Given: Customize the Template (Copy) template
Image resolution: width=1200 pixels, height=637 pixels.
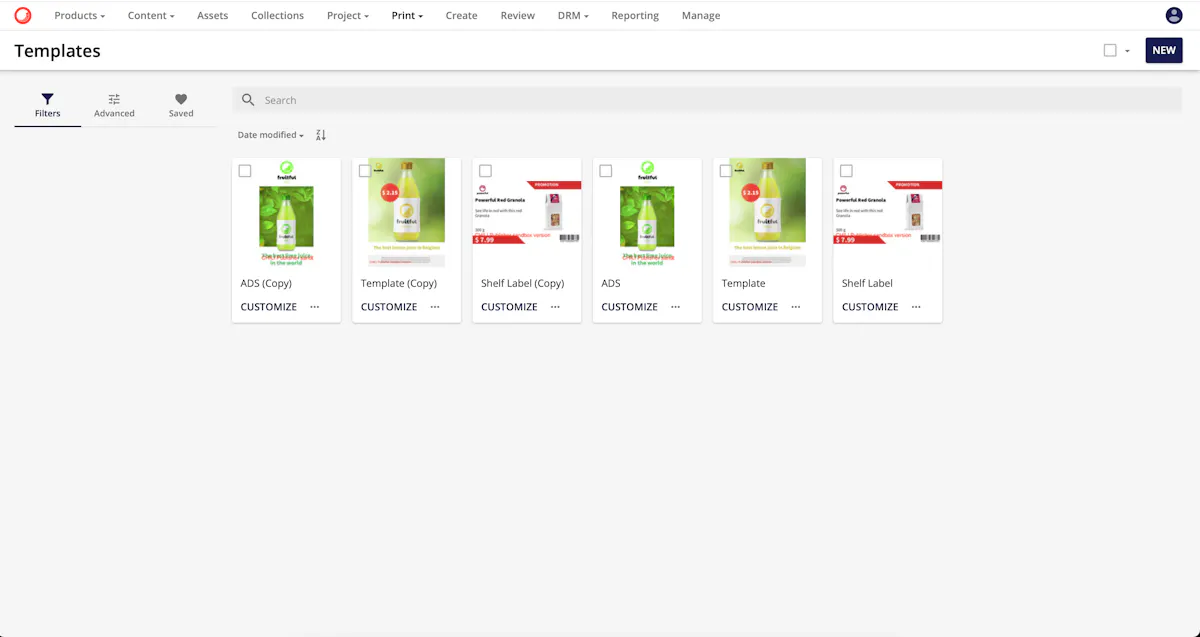Looking at the screenshot, I should click(x=389, y=307).
